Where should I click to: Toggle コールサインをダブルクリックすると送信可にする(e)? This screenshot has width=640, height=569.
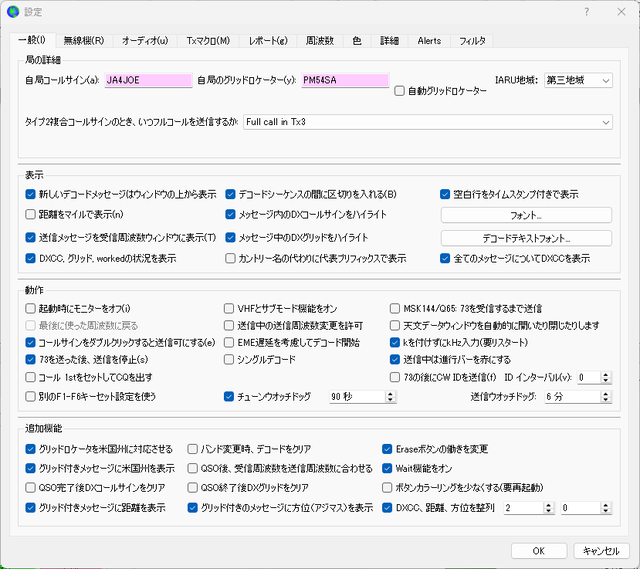(30, 342)
